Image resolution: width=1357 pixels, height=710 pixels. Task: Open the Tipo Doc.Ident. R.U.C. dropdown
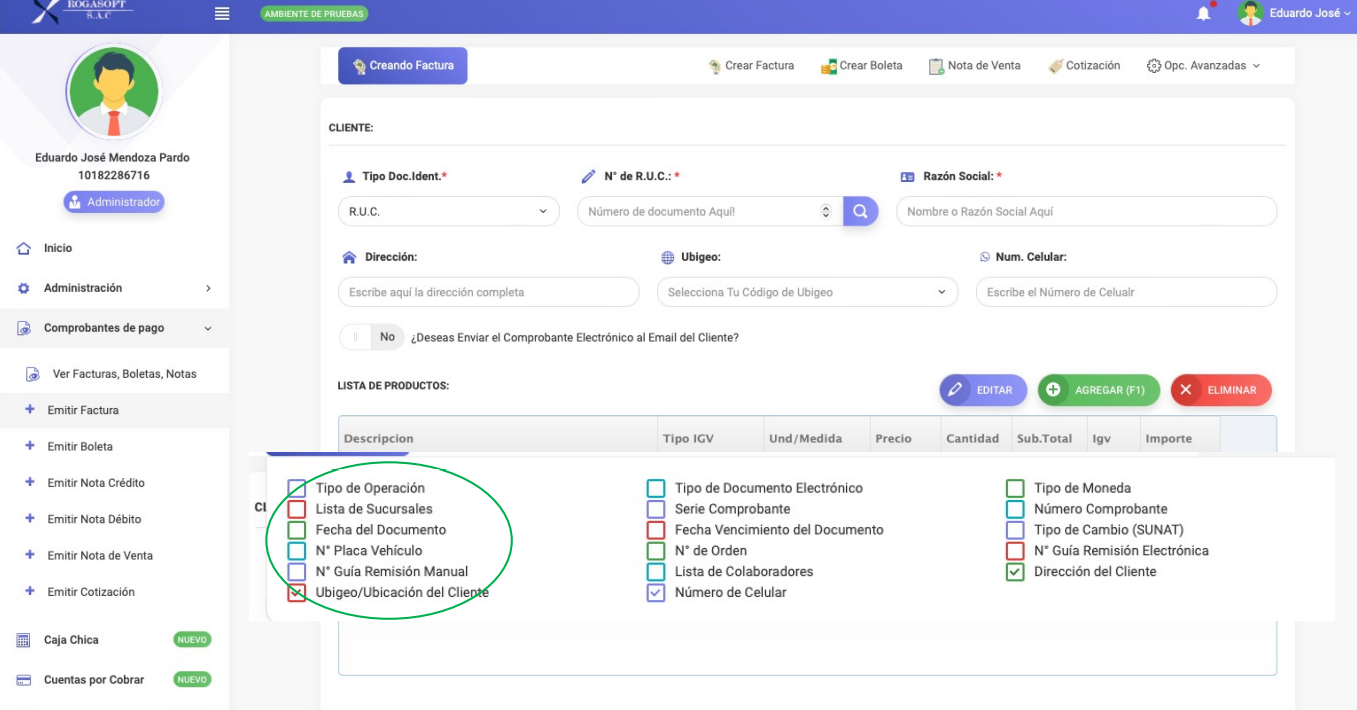coord(448,212)
